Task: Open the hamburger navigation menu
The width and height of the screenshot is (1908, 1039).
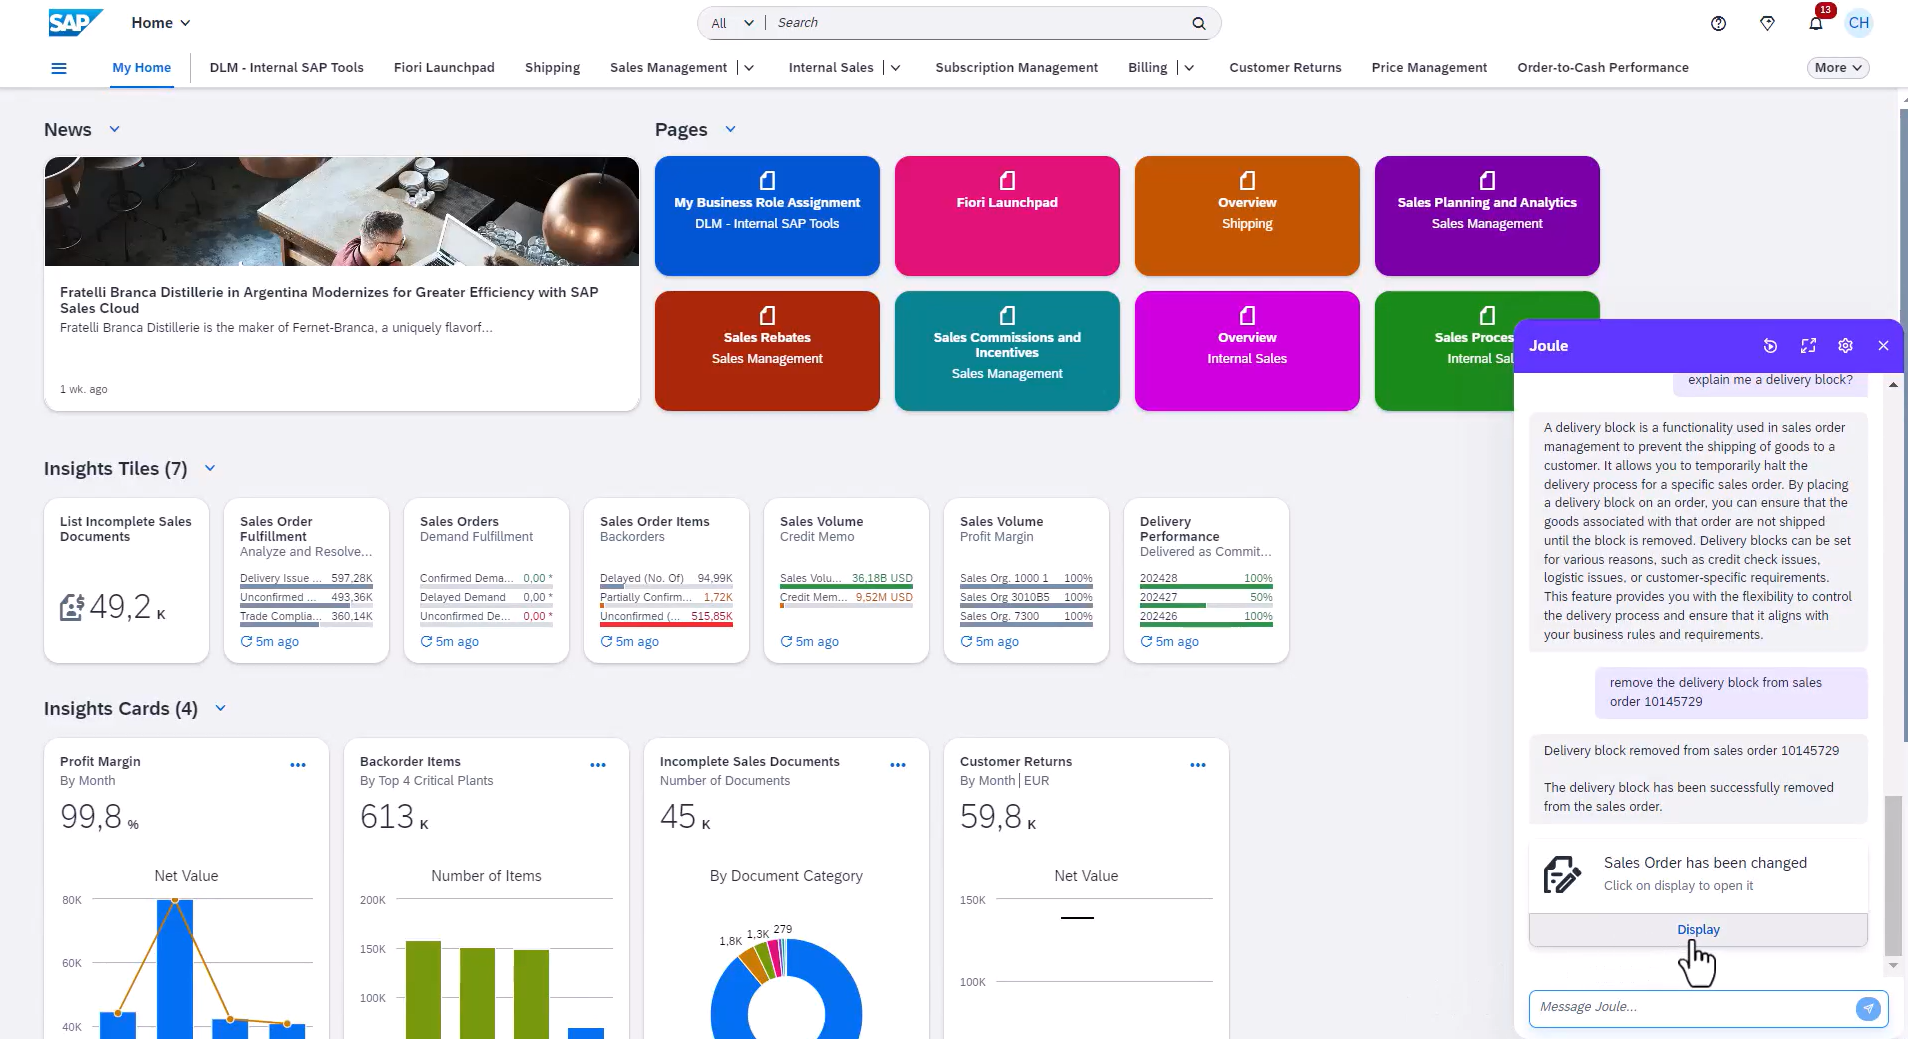Action: 59,68
